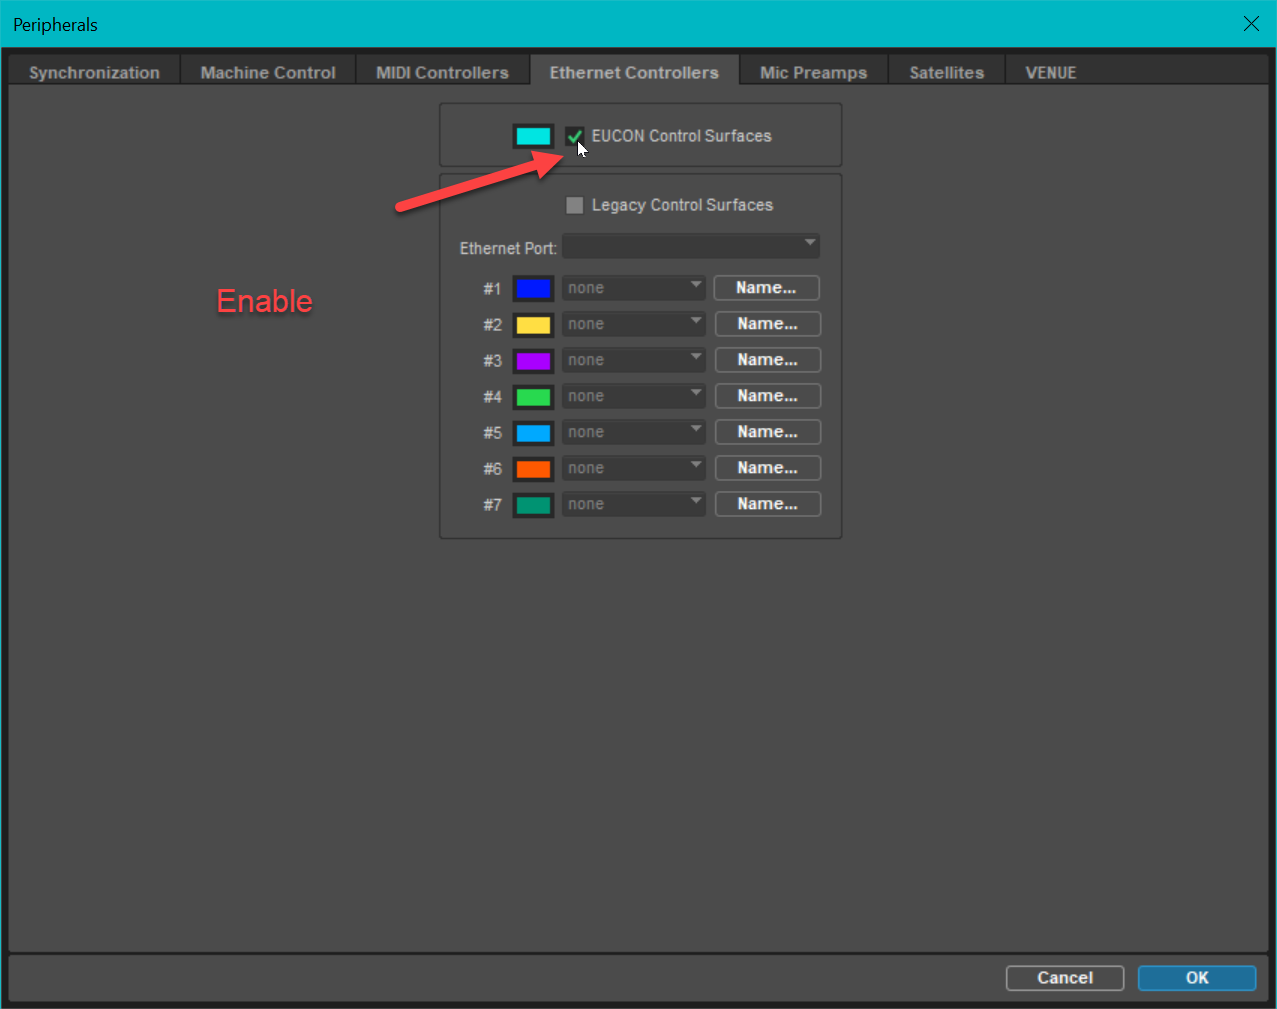This screenshot has width=1277, height=1009.
Task: Click the purple swatch for controller #3
Action: 533,361
